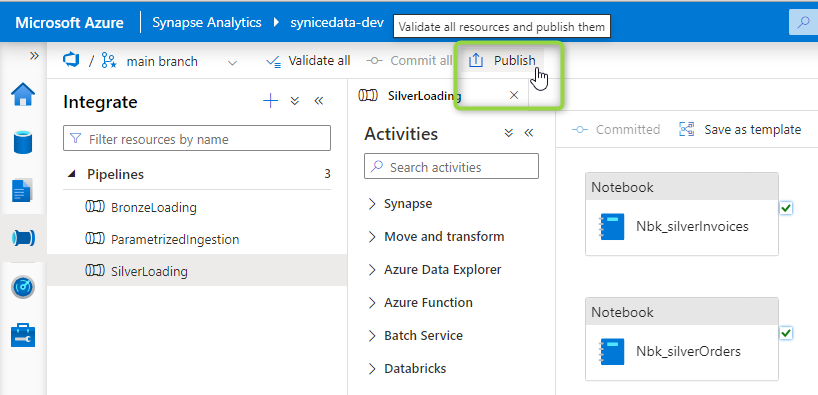Click the search icon in Azure header
The image size is (818, 395).
click(x=804, y=23)
